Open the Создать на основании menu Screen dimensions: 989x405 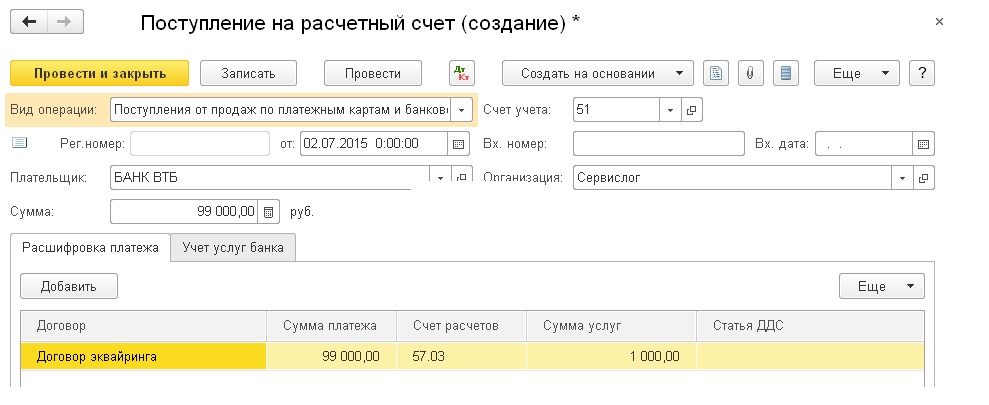coord(598,73)
